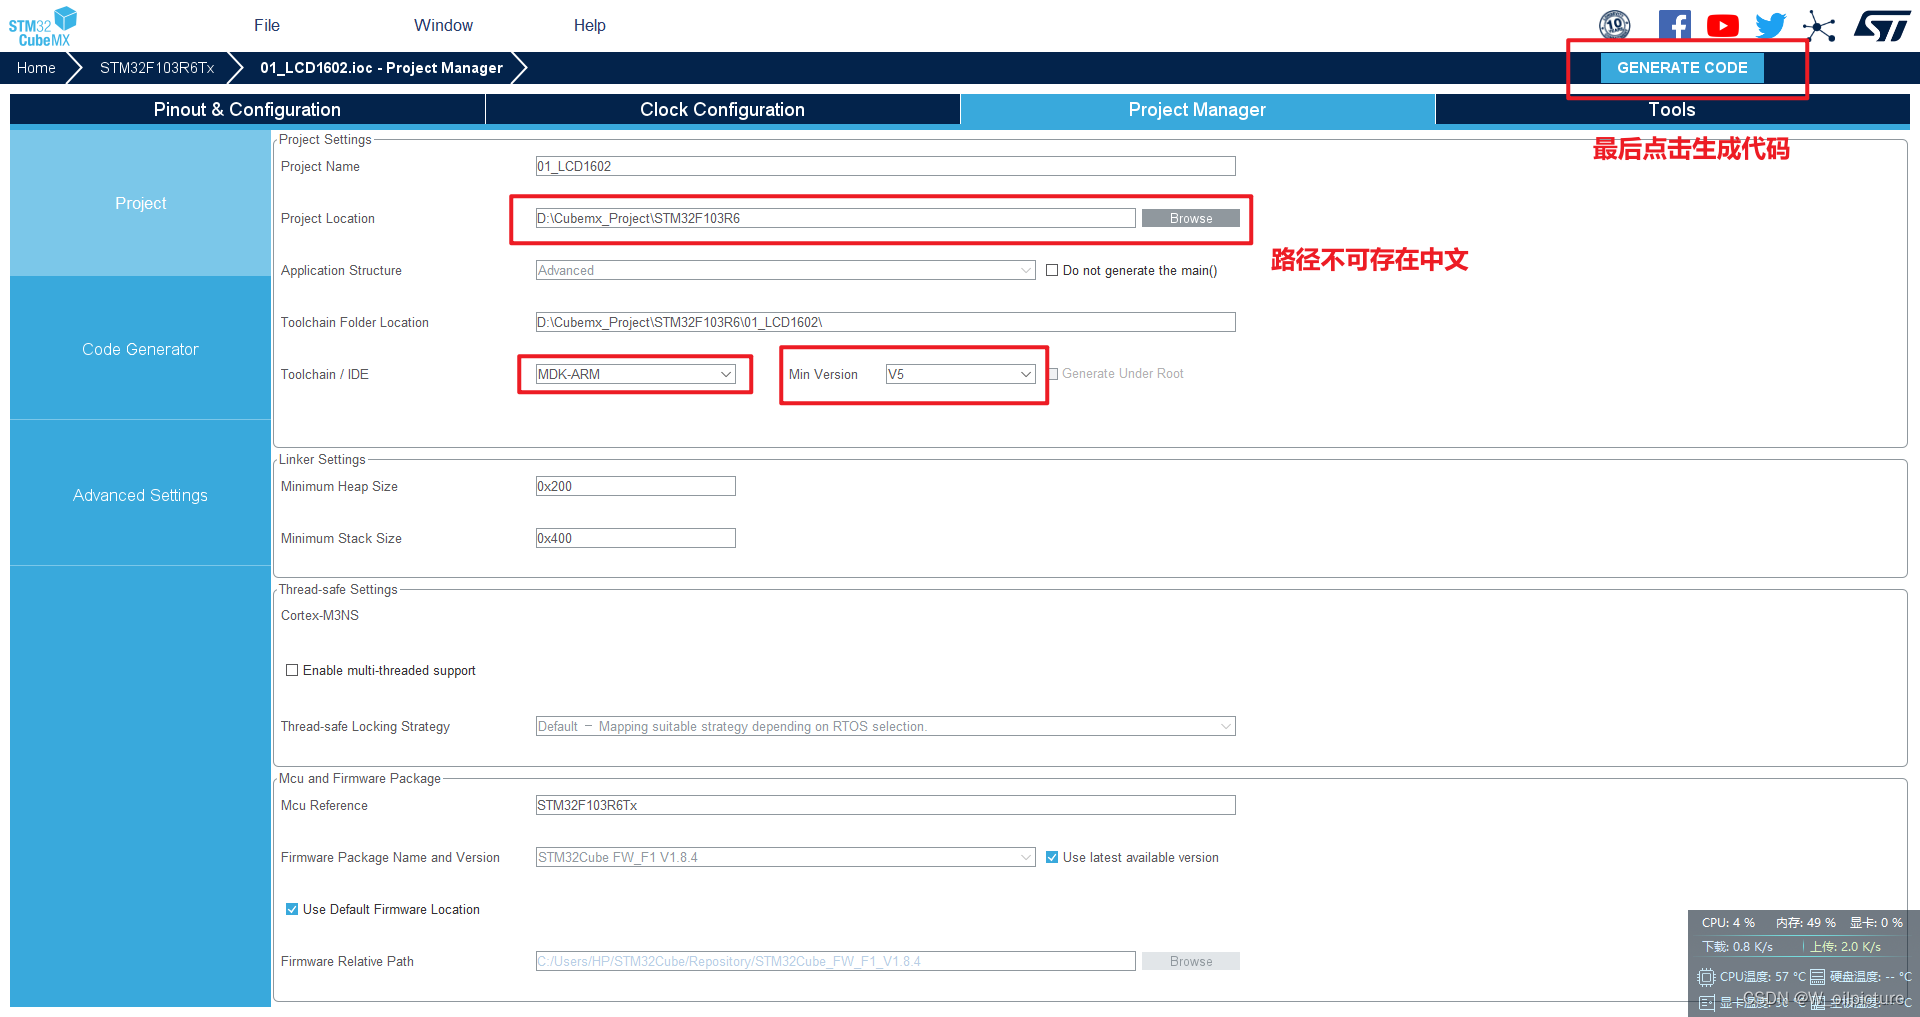Click the STM32CubeMX logo icon
The image size is (1920, 1017).
(43, 26)
